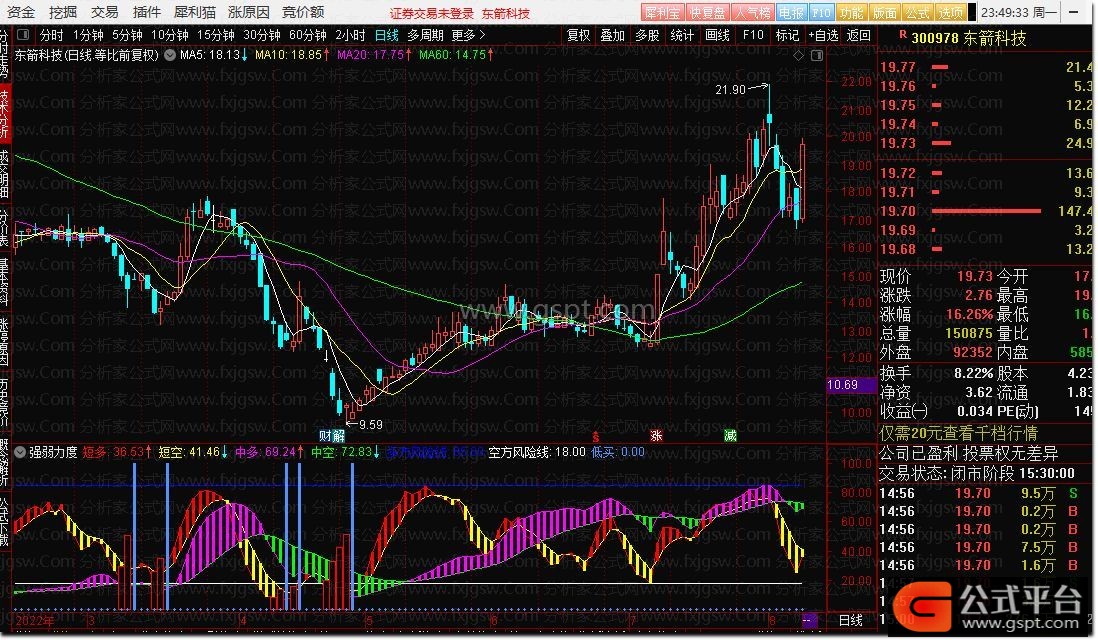Viewport: 1098px width, 640px height.
Task: Click the 多股 multi-stock button
Action: [648, 35]
